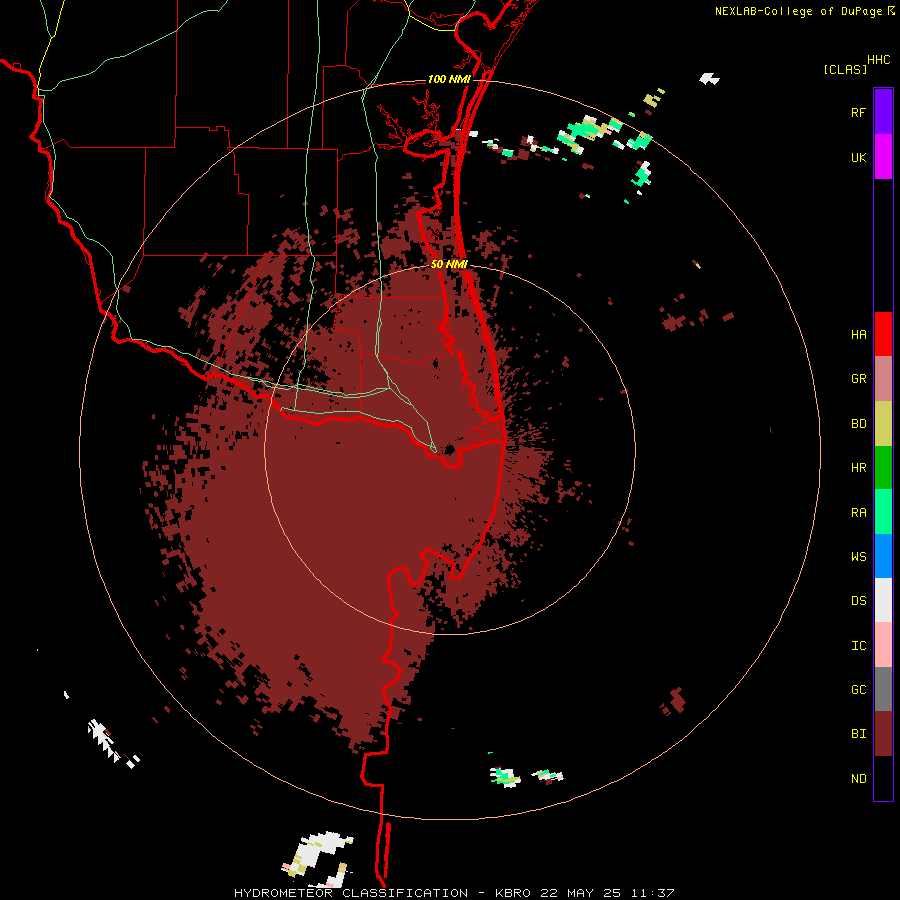Click the BD yellow legend swatch
Viewport: 900px width, 900px height.
tap(883, 424)
